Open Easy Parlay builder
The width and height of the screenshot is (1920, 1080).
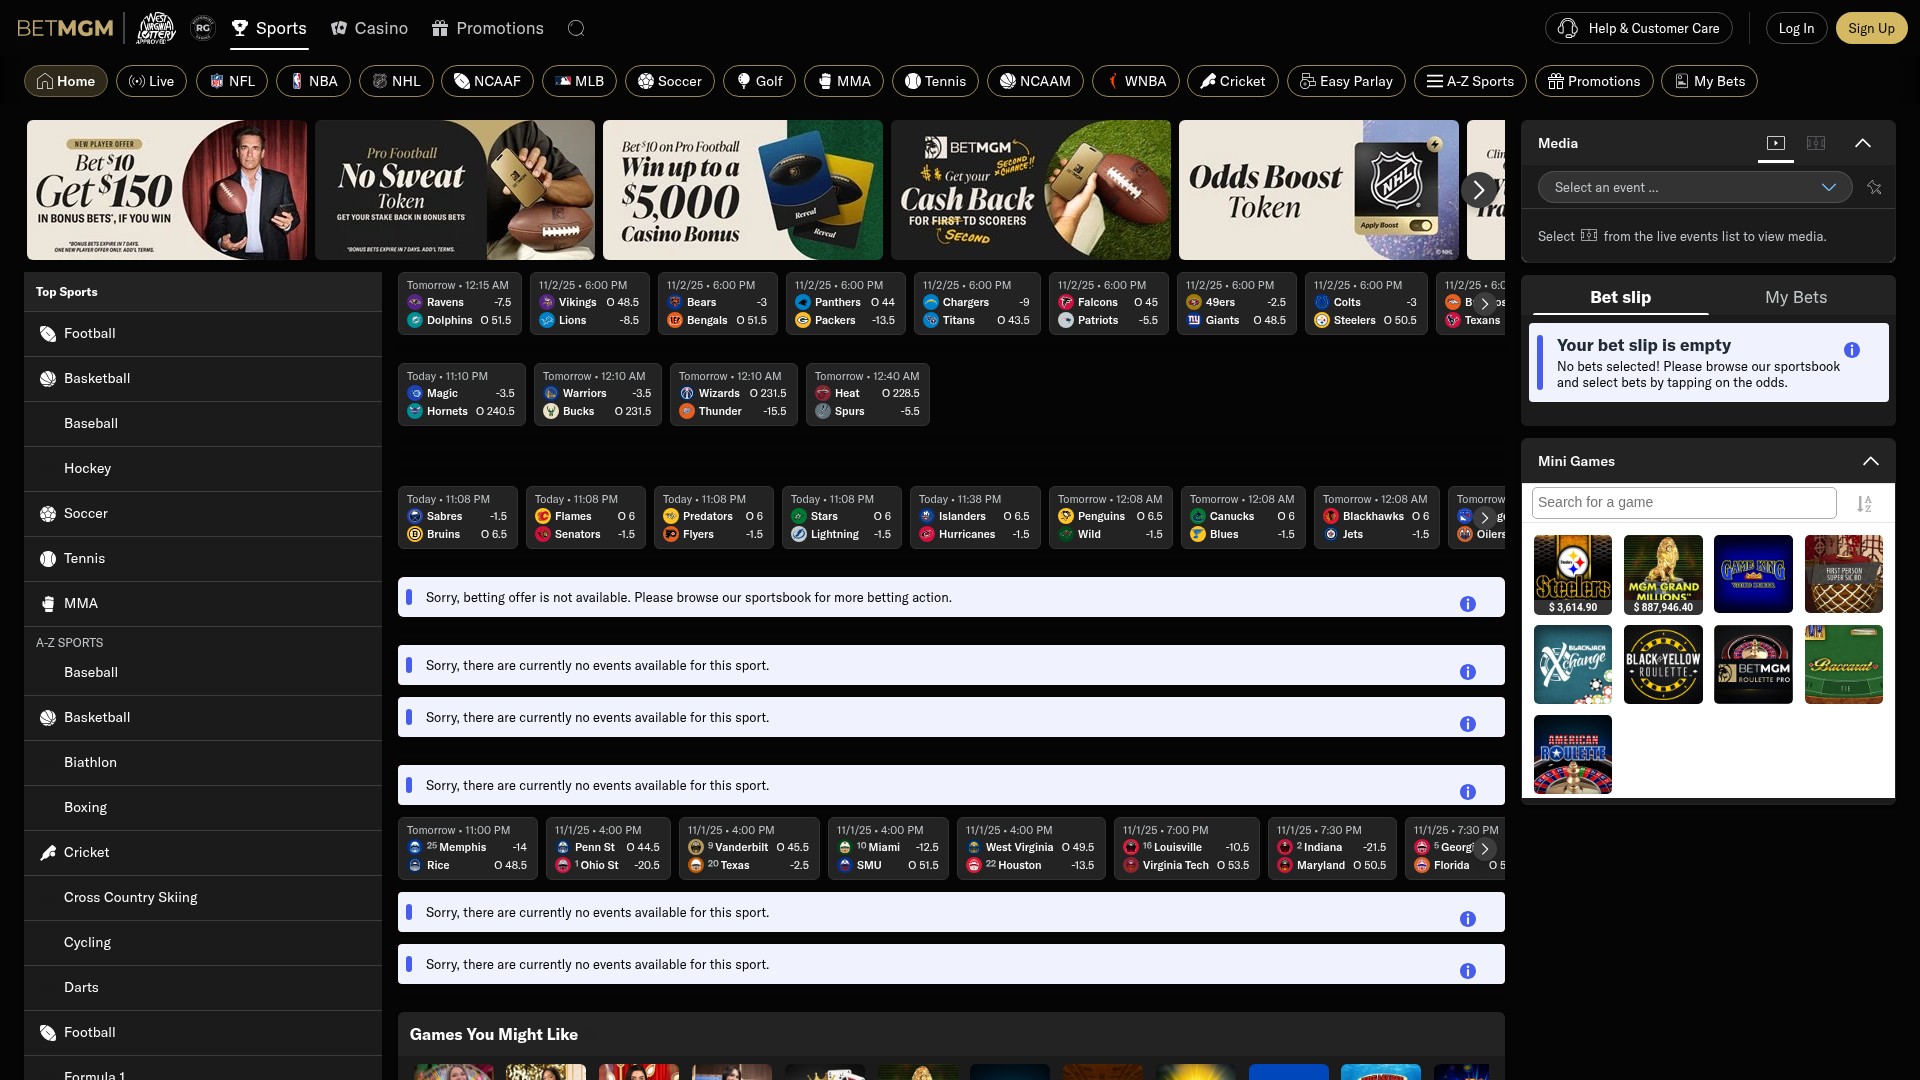click(1346, 81)
